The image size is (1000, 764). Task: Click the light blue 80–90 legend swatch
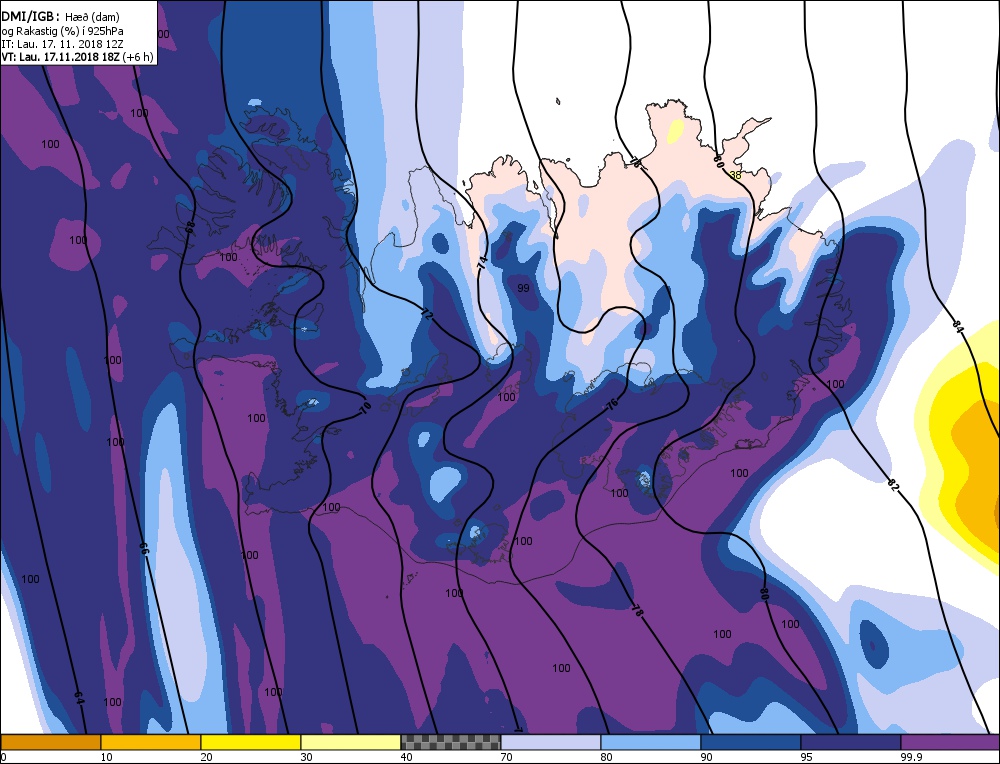[x=651, y=742]
